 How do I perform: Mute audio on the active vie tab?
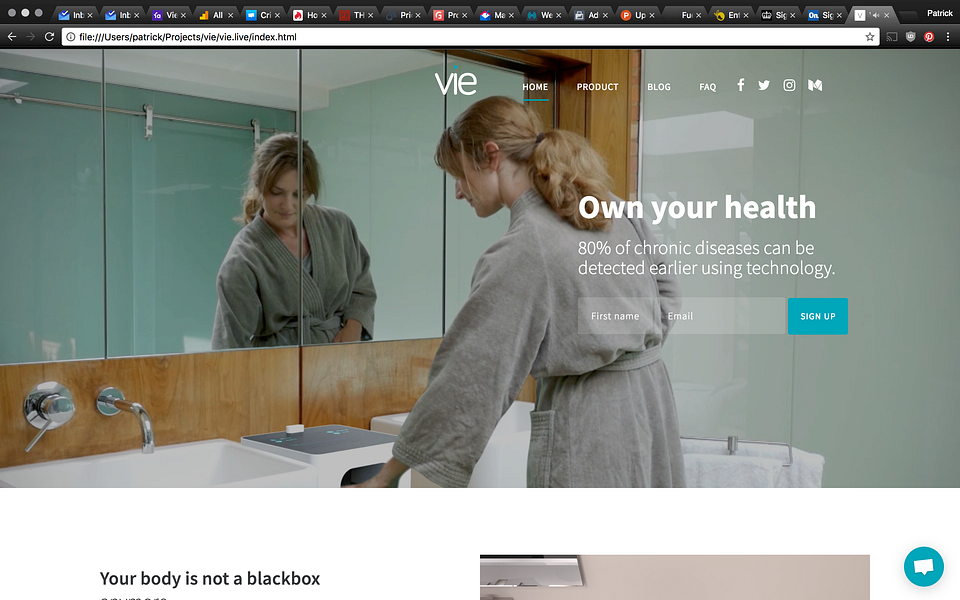click(x=875, y=15)
